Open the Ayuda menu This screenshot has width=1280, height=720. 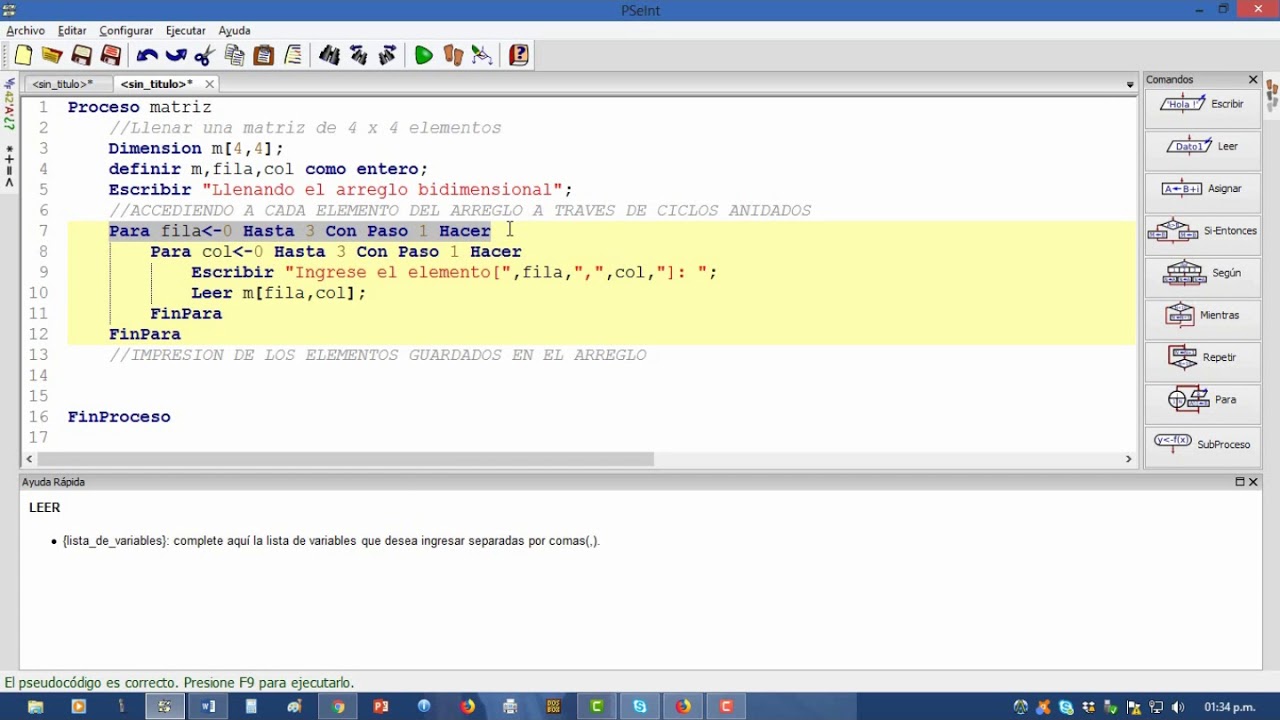coord(234,31)
